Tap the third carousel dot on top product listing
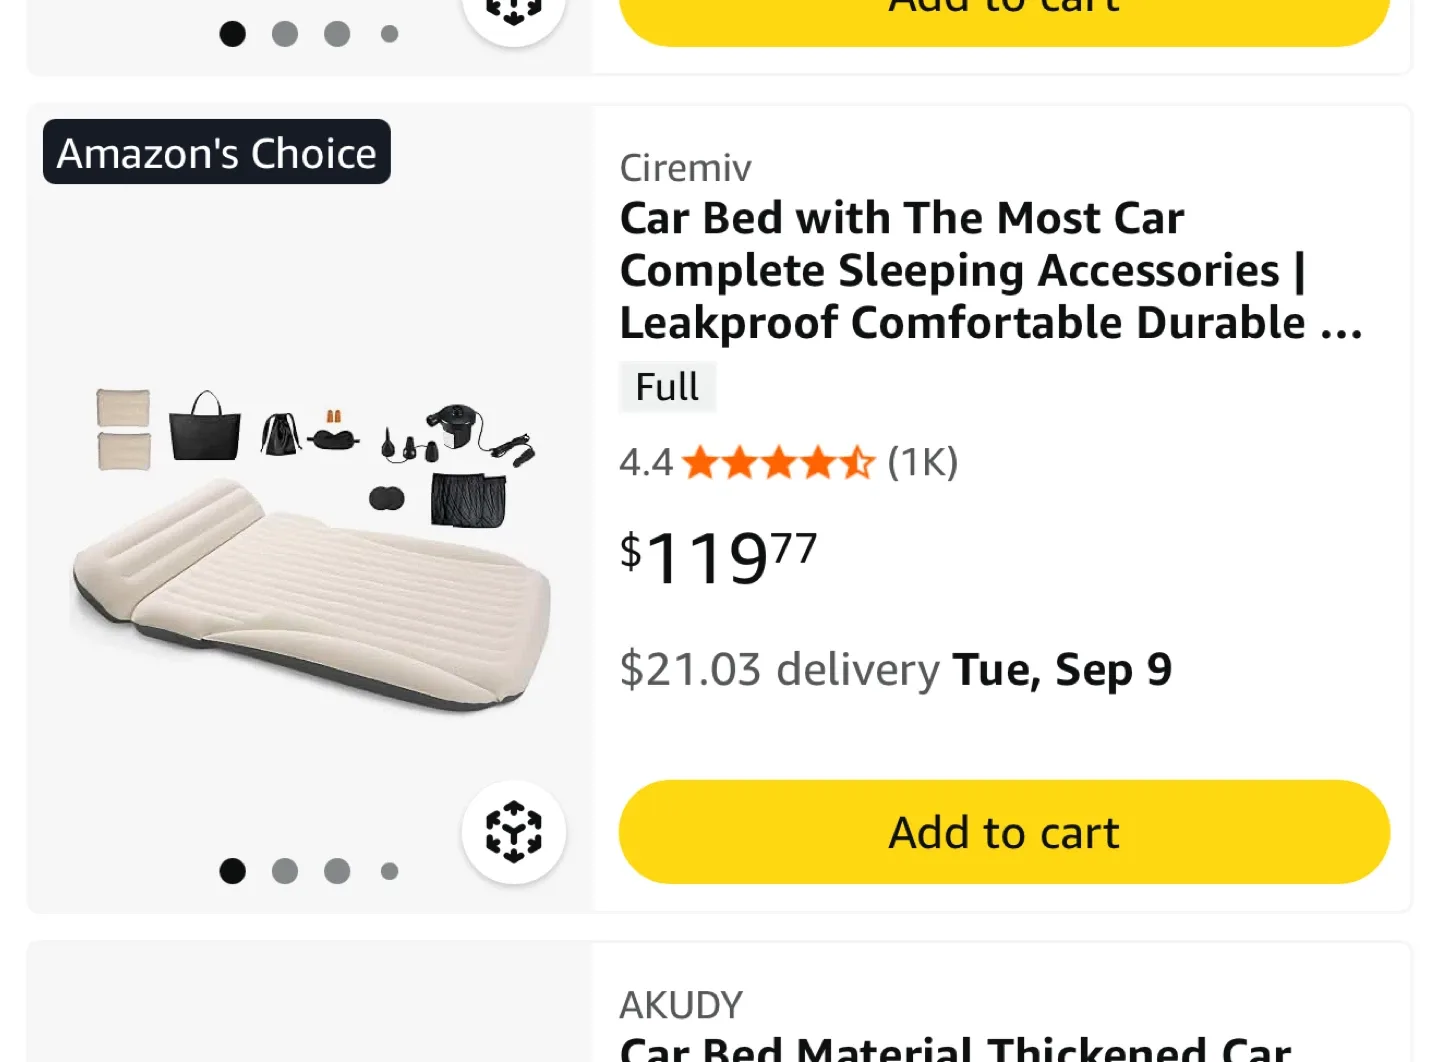1440x1062 pixels. tap(337, 870)
